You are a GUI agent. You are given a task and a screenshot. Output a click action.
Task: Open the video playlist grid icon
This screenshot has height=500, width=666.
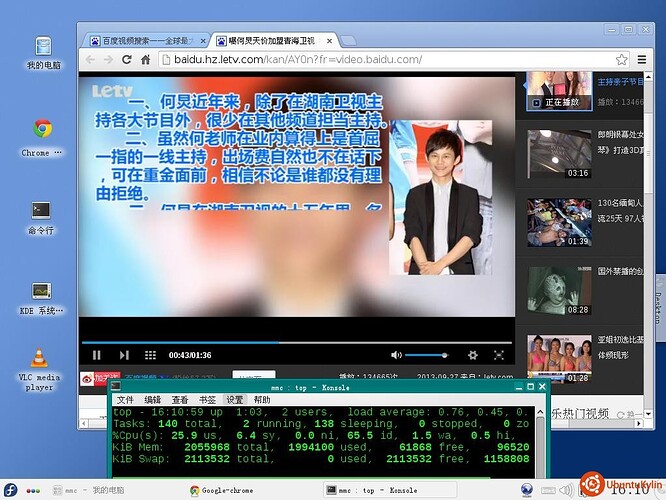coord(150,355)
